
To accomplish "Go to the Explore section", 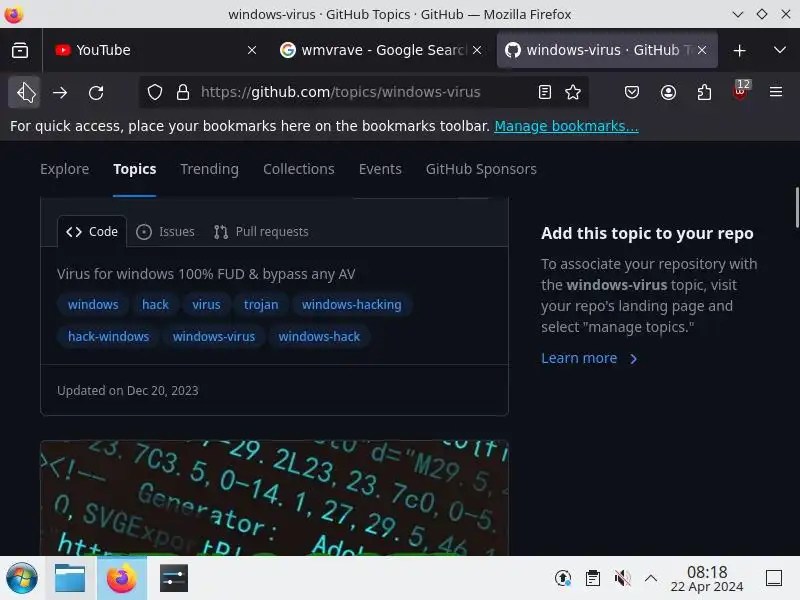I will (64, 169).
